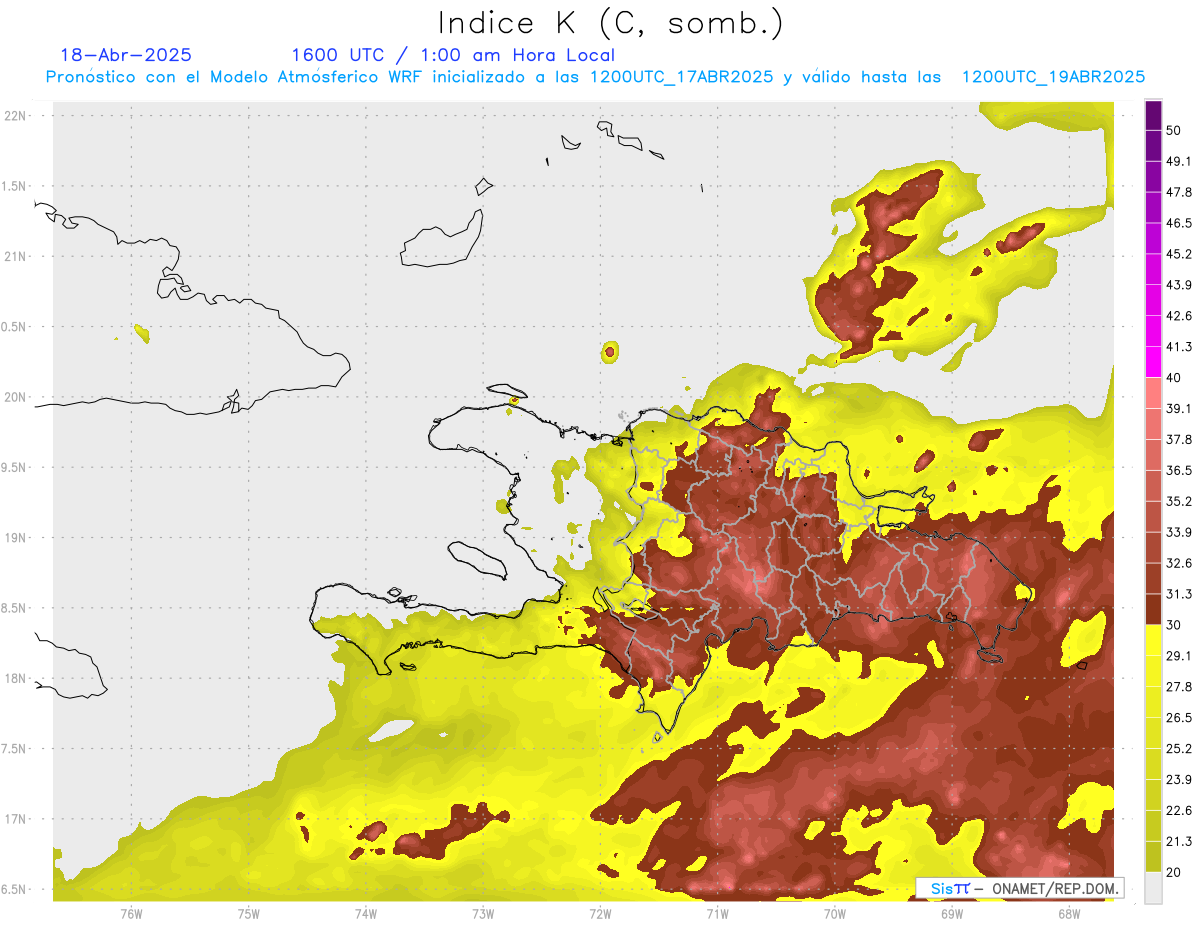Click the '33.9' colorbar label

1178,532
